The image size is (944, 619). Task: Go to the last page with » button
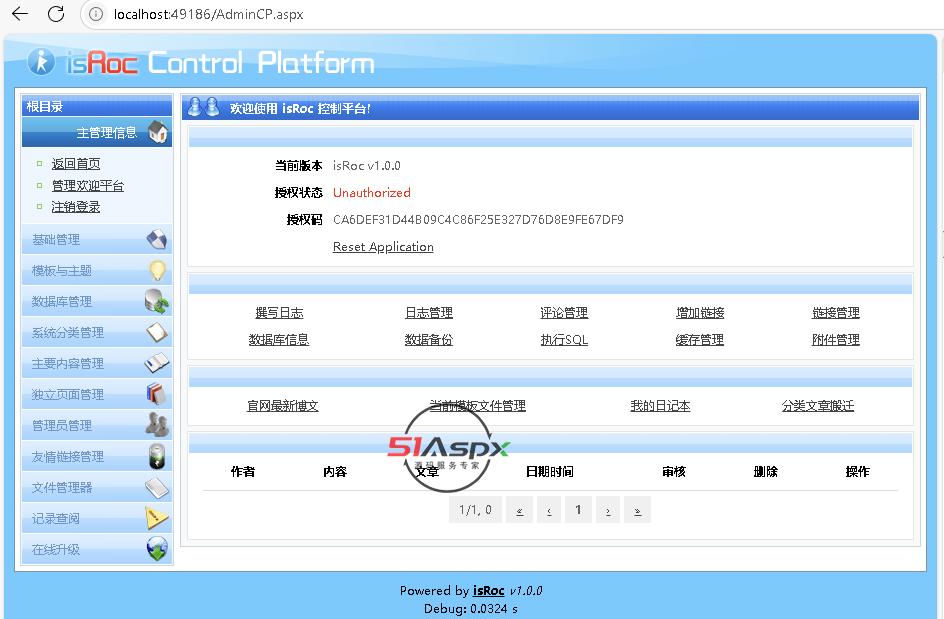click(638, 510)
